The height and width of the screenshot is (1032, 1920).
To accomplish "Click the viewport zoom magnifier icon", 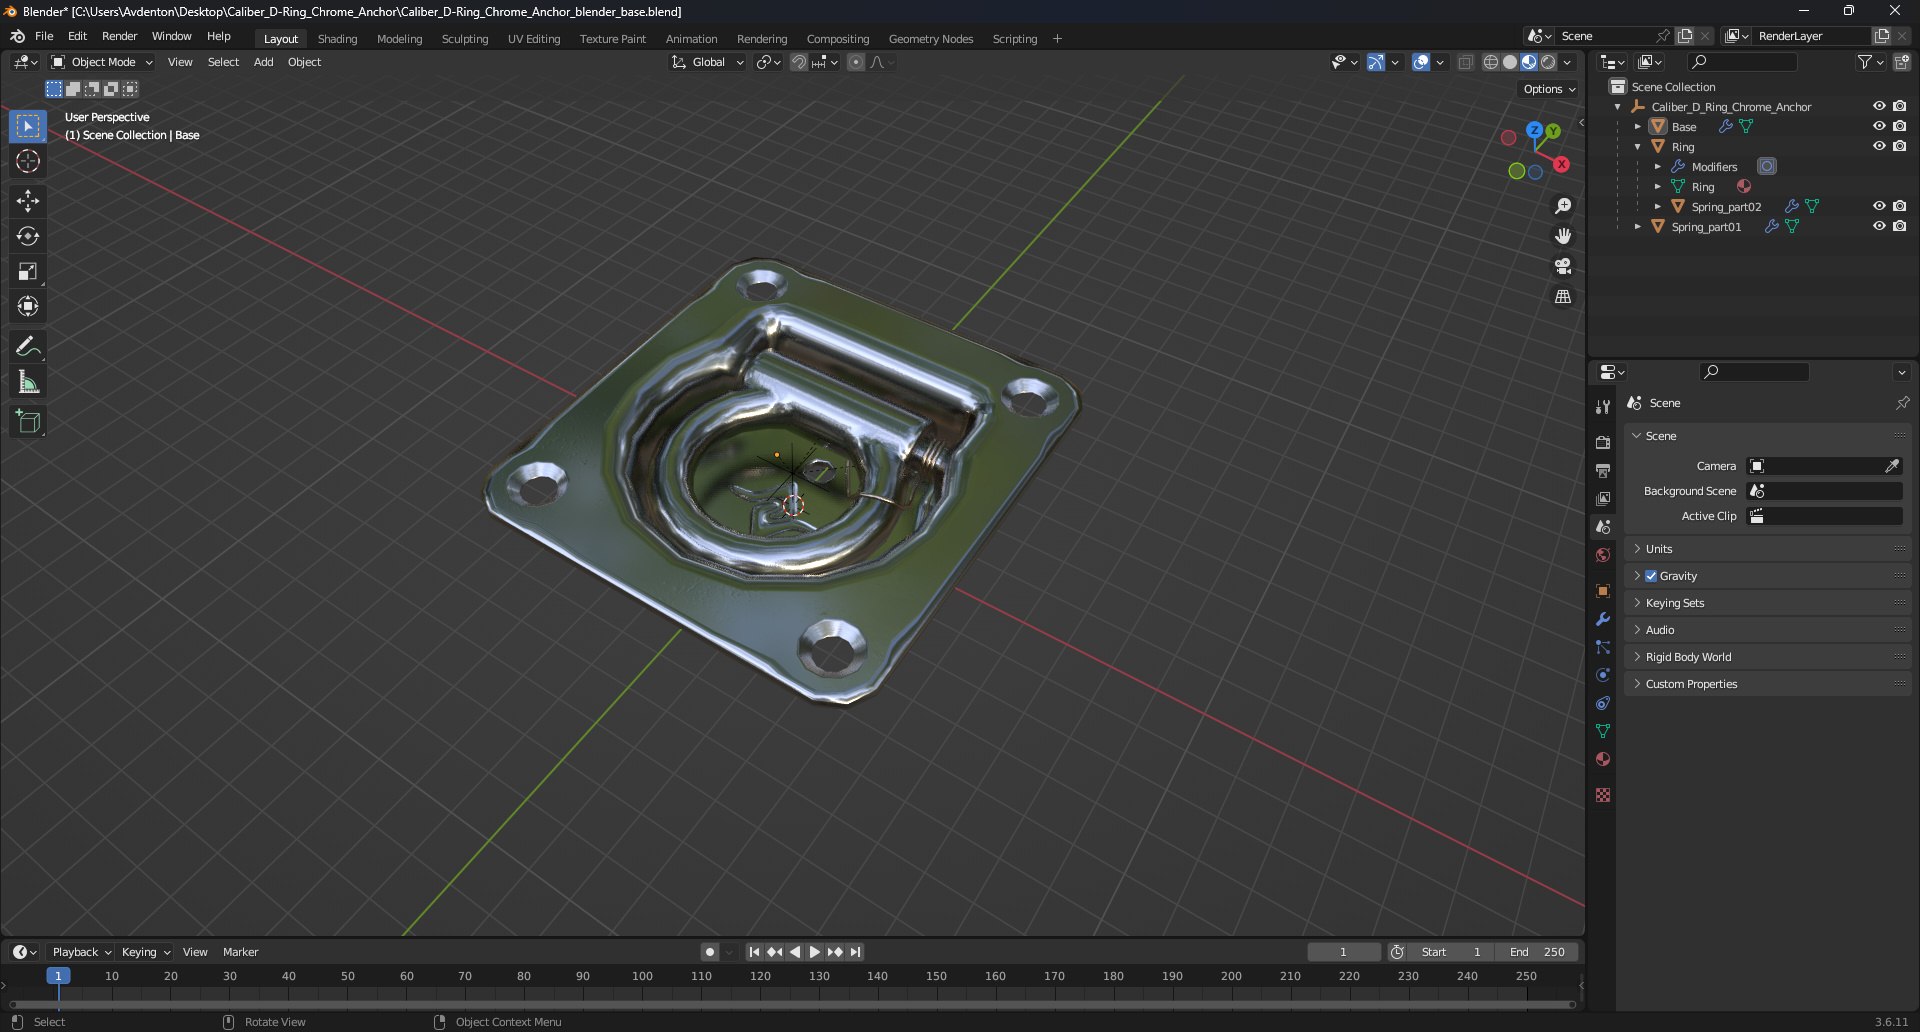I will coord(1563,206).
